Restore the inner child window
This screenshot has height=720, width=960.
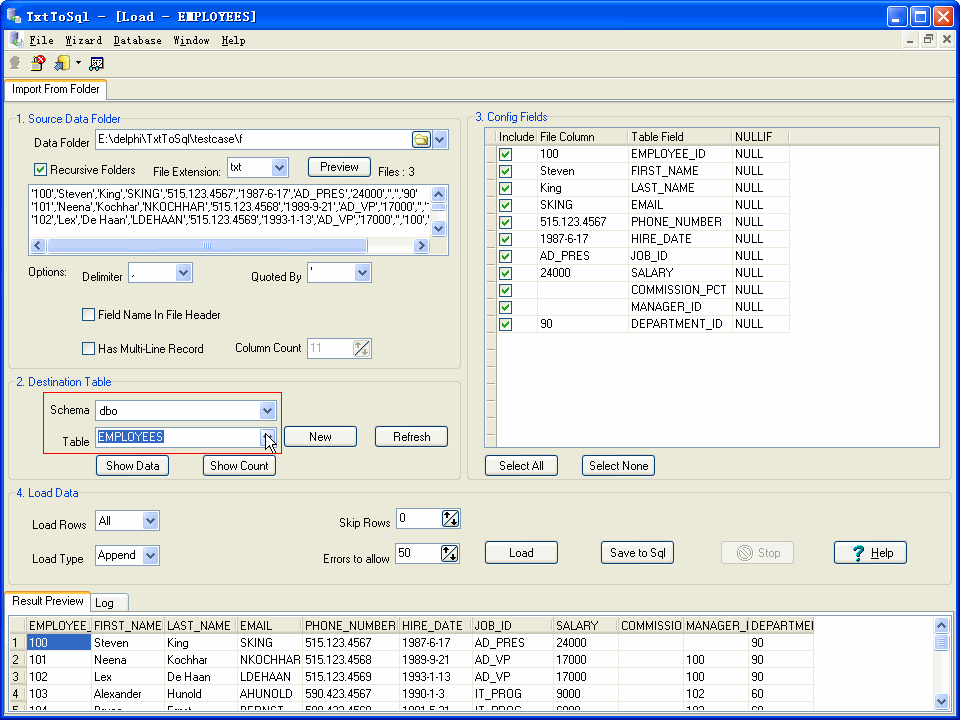tap(928, 40)
